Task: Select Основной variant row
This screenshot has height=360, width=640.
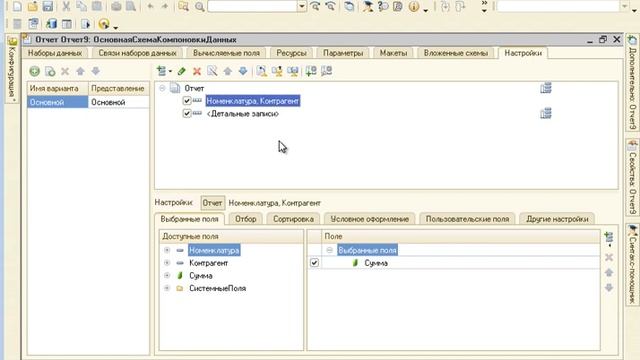Action: coord(88,102)
